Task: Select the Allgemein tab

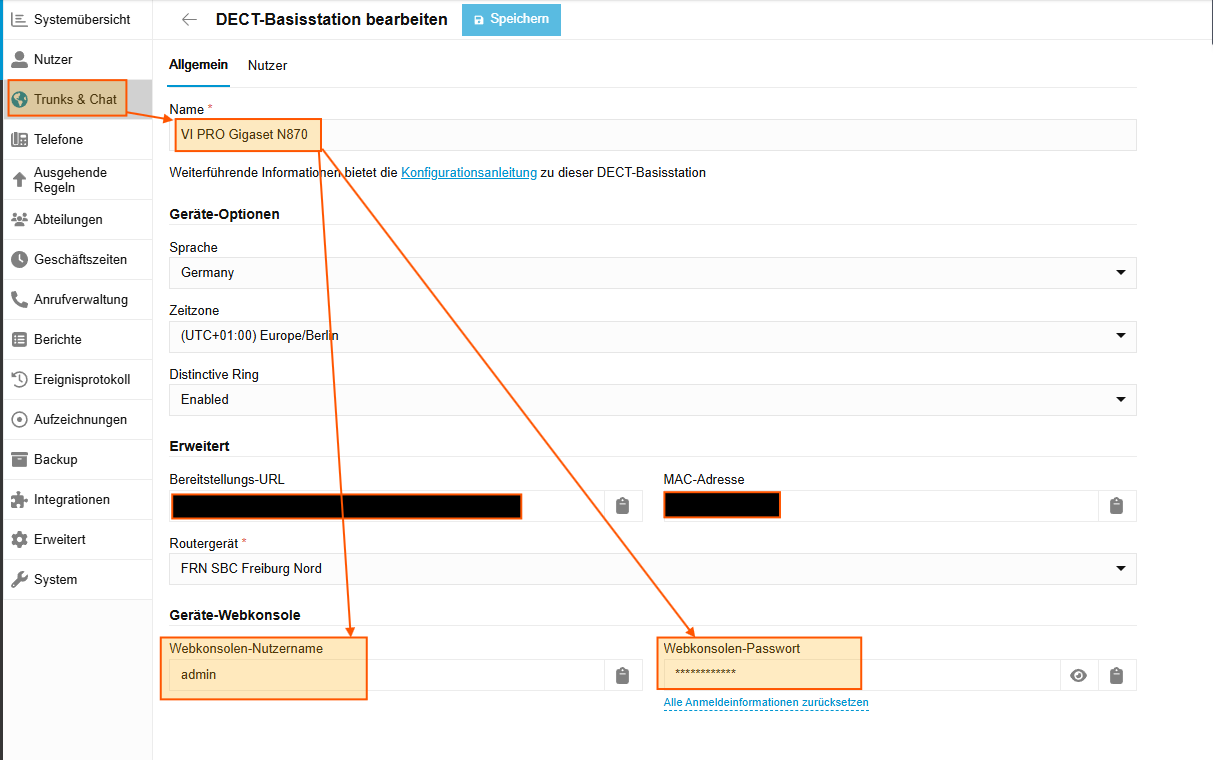Action: click(x=198, y=66)
